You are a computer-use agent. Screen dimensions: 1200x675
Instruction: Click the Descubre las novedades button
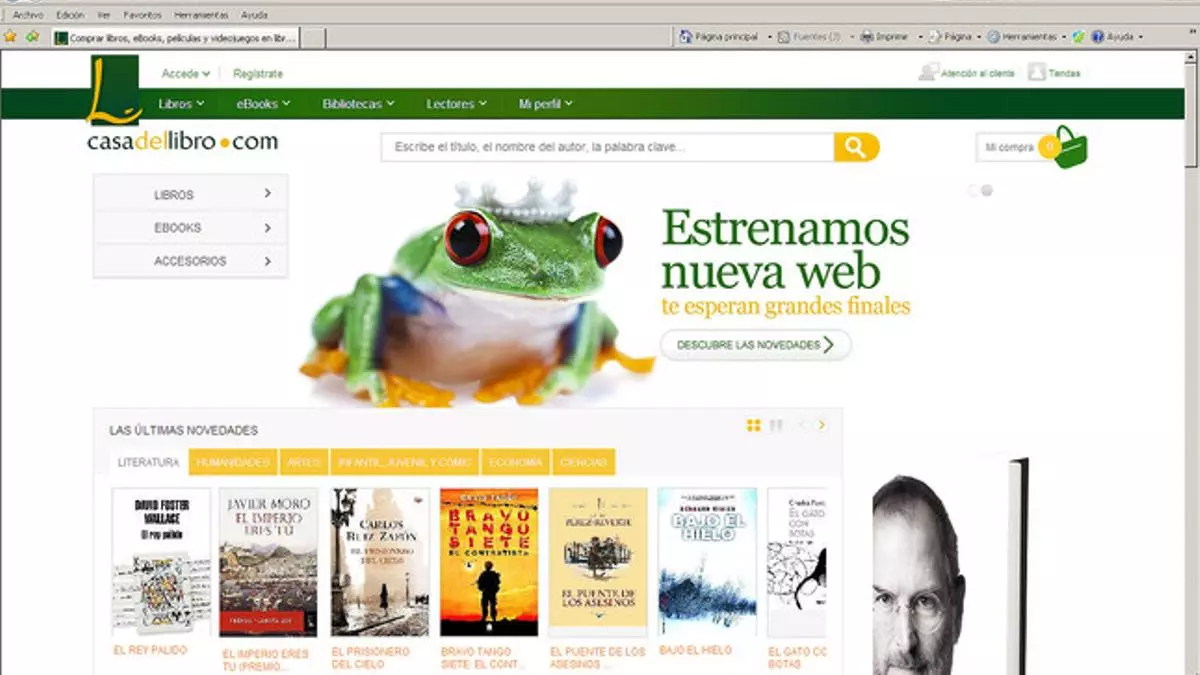(755, 345)
